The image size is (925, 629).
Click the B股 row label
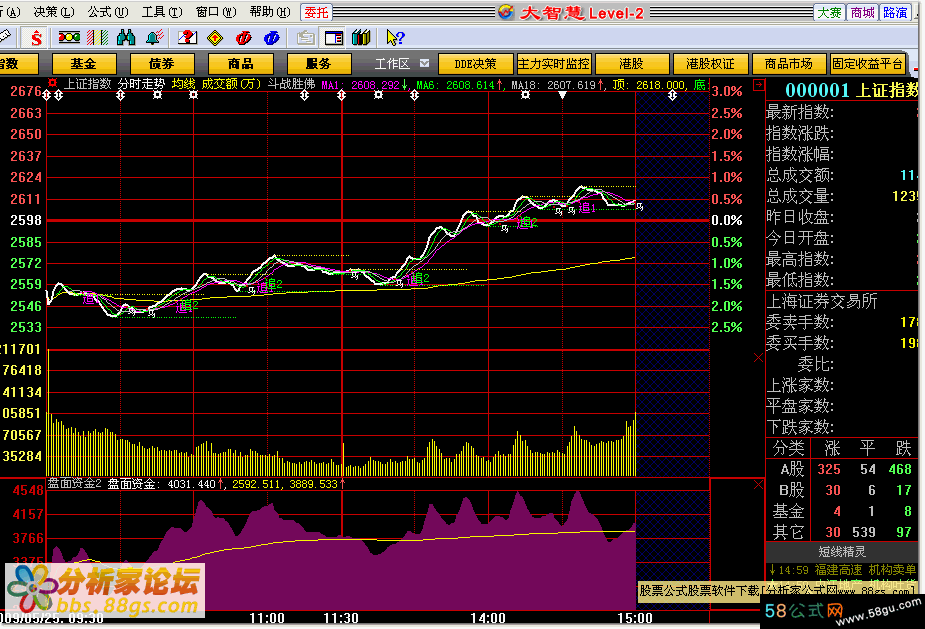pos(791,490)
